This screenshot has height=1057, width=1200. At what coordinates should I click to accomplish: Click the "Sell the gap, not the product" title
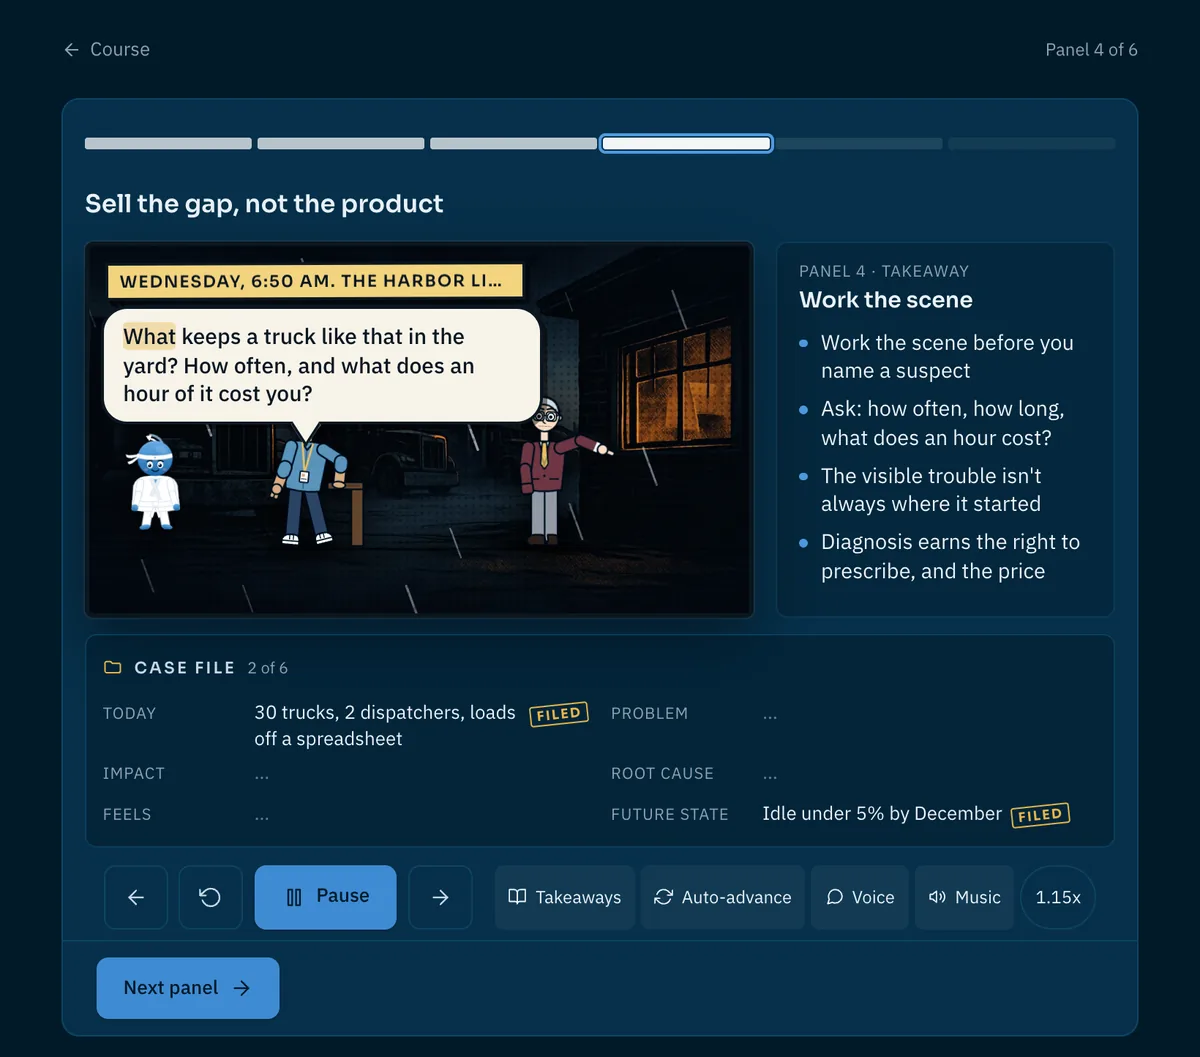[x=264, y=204]
